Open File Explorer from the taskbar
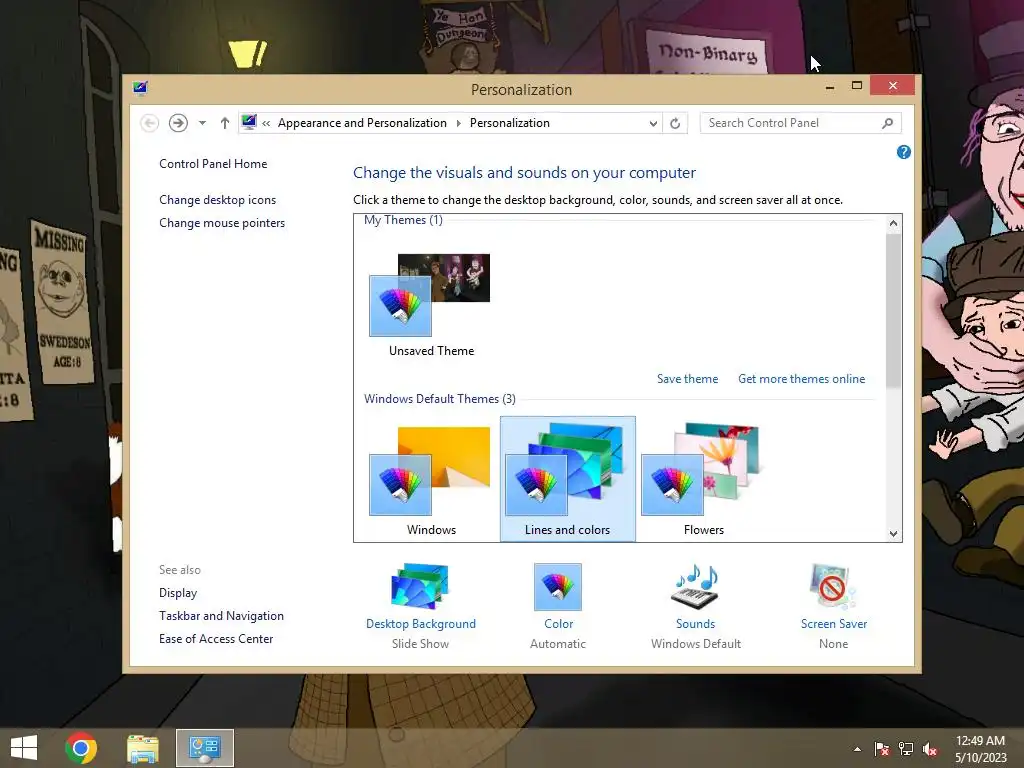This screenshot has height=768, width=1024. [x=142, y=748]
